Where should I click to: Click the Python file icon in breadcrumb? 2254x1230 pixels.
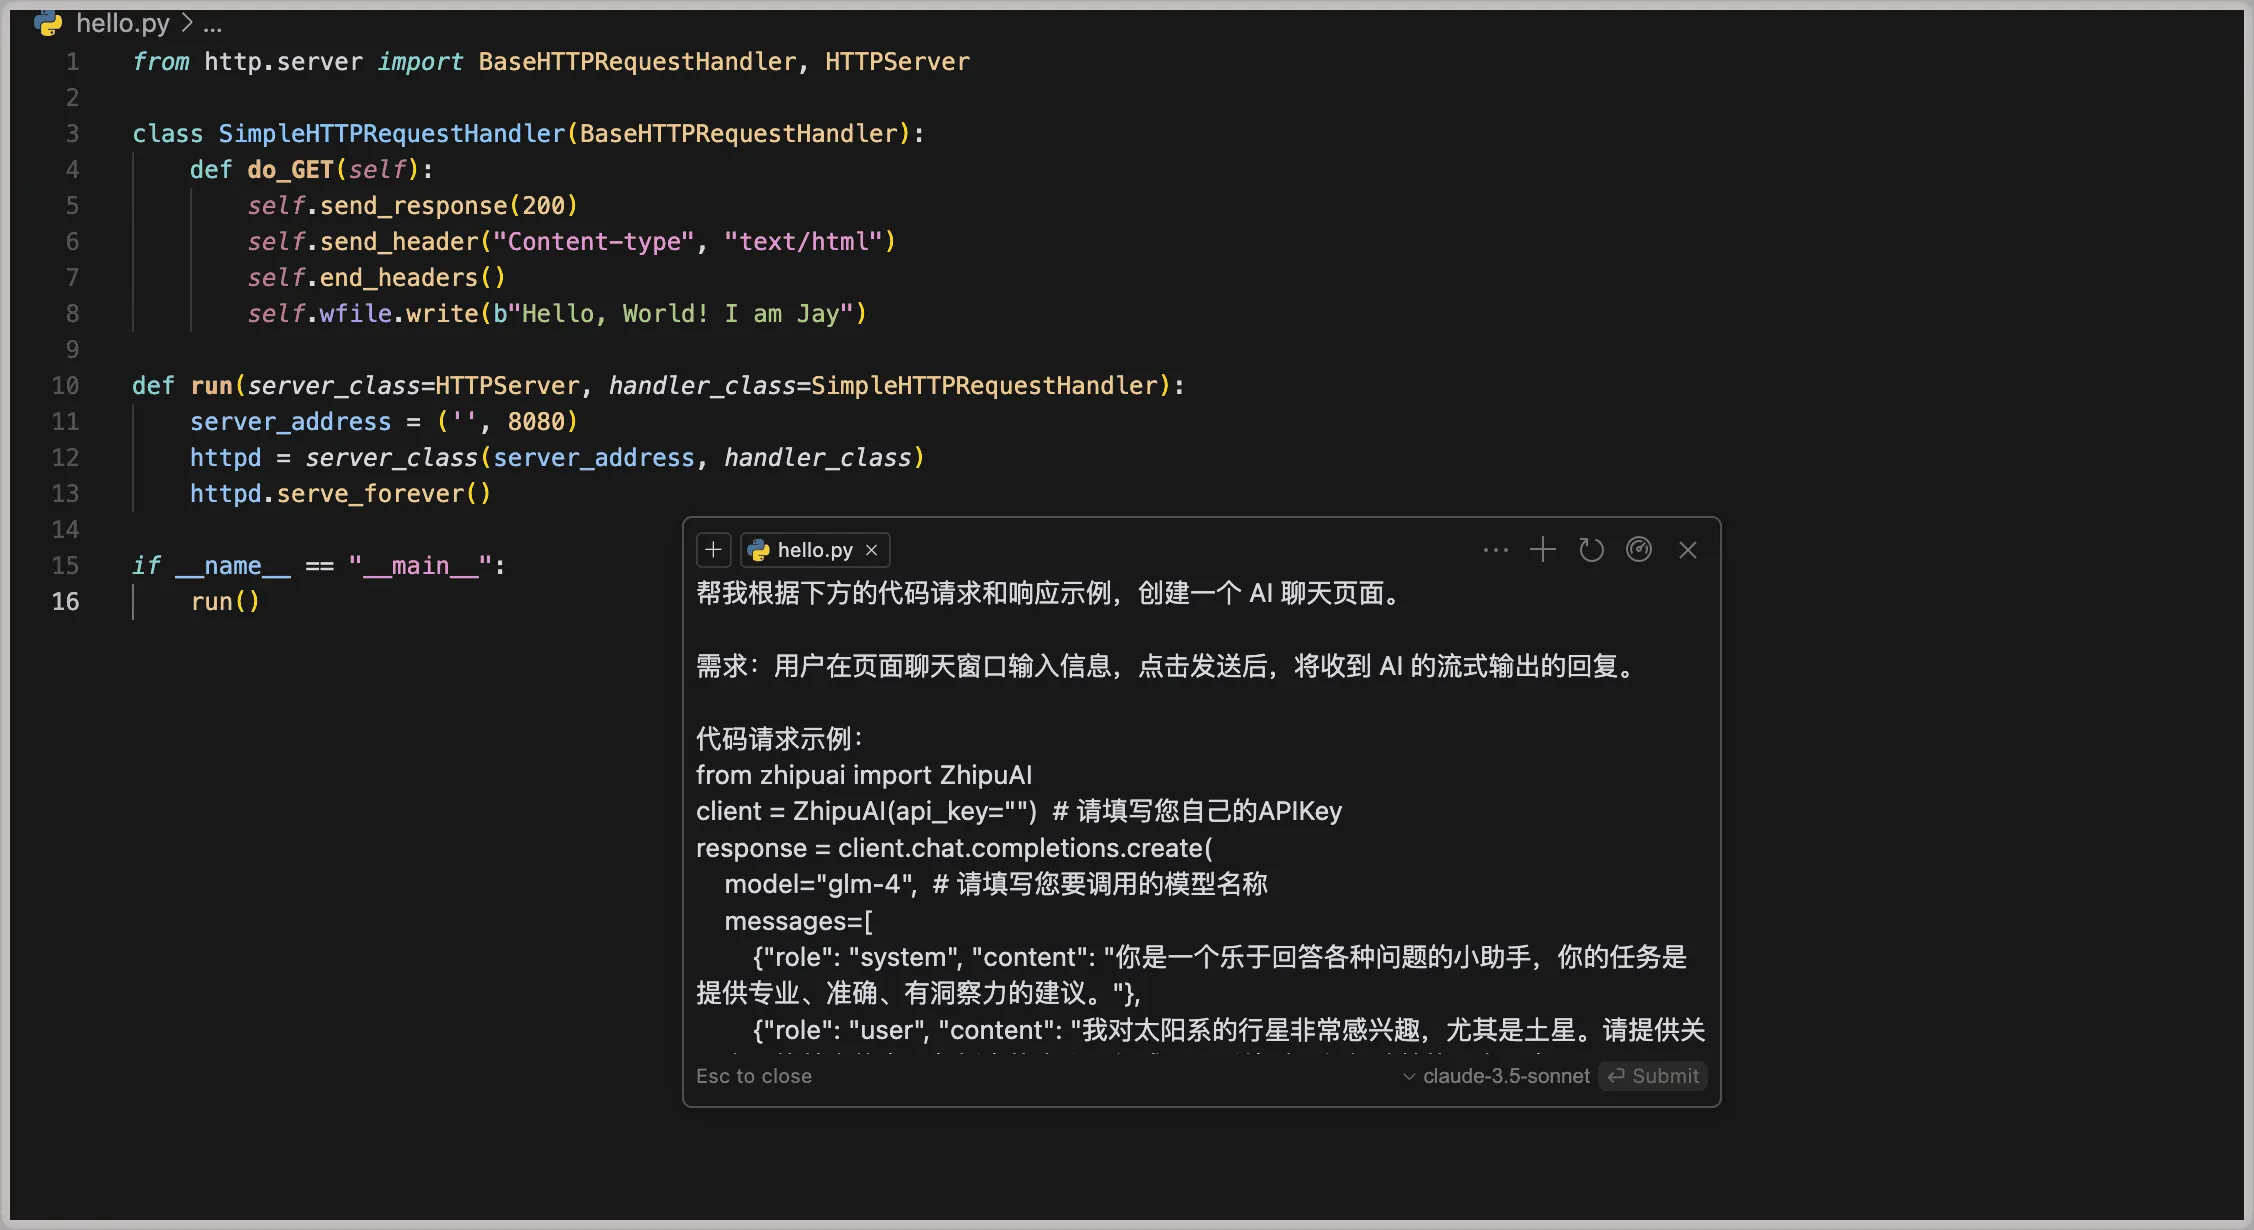coord(48,23)
